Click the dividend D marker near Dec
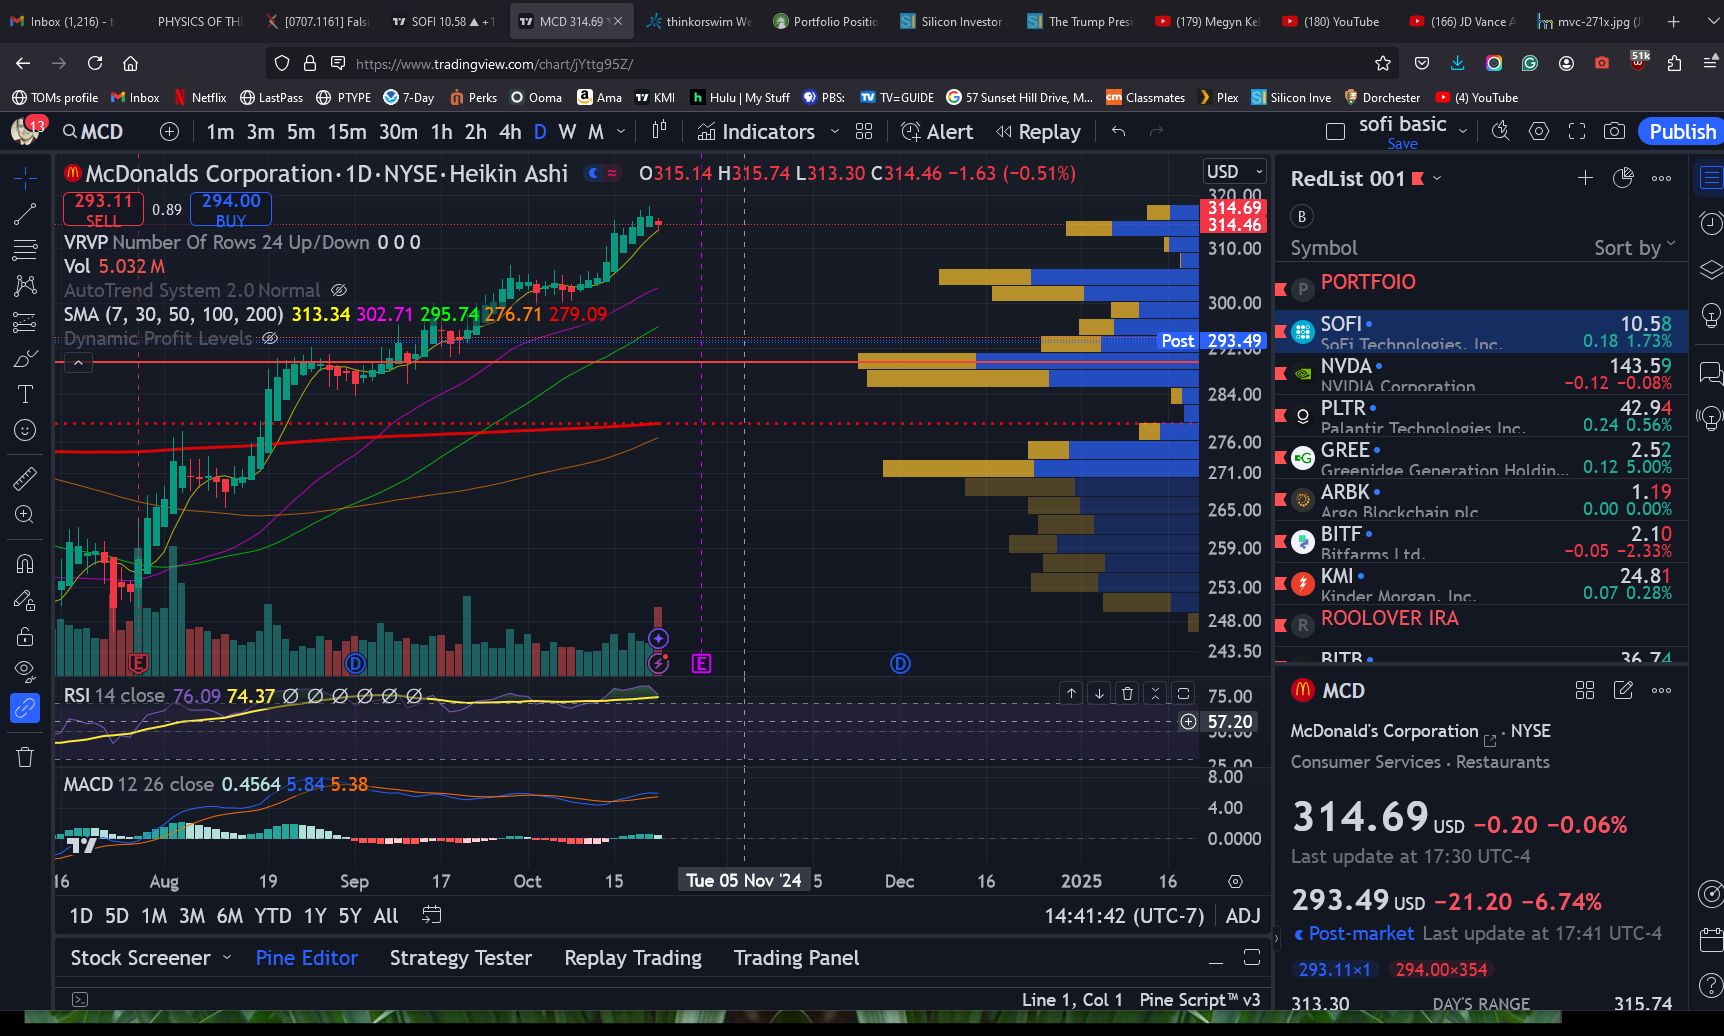This screenshot has height=1036, width=1724. point(900,663)
